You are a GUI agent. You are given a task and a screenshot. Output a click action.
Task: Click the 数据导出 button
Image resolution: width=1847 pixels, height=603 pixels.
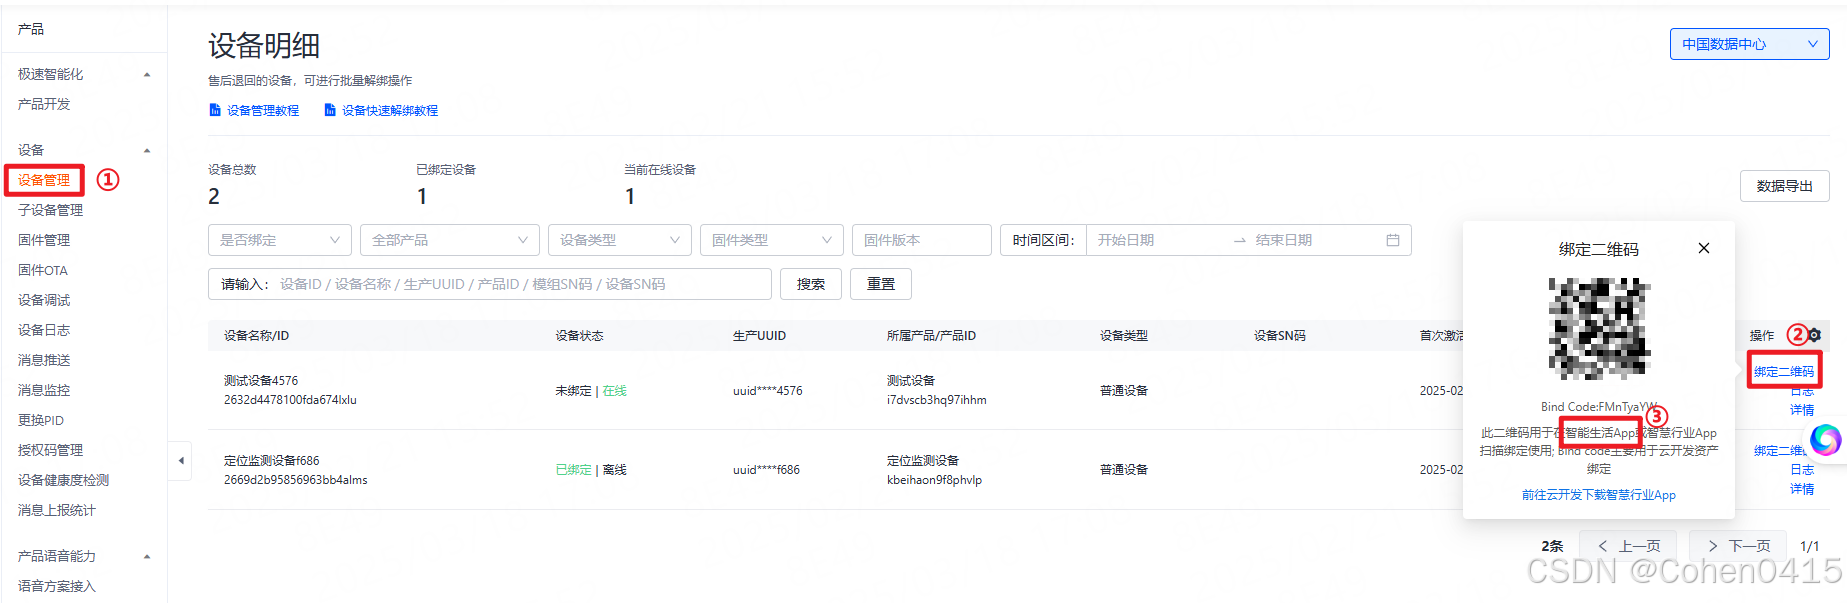tap(1784, 186)
